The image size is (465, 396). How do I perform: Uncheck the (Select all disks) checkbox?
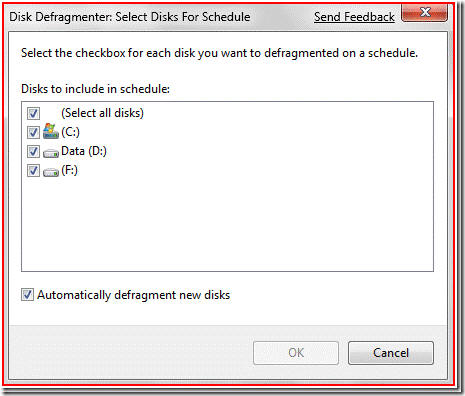coord(33,113)
